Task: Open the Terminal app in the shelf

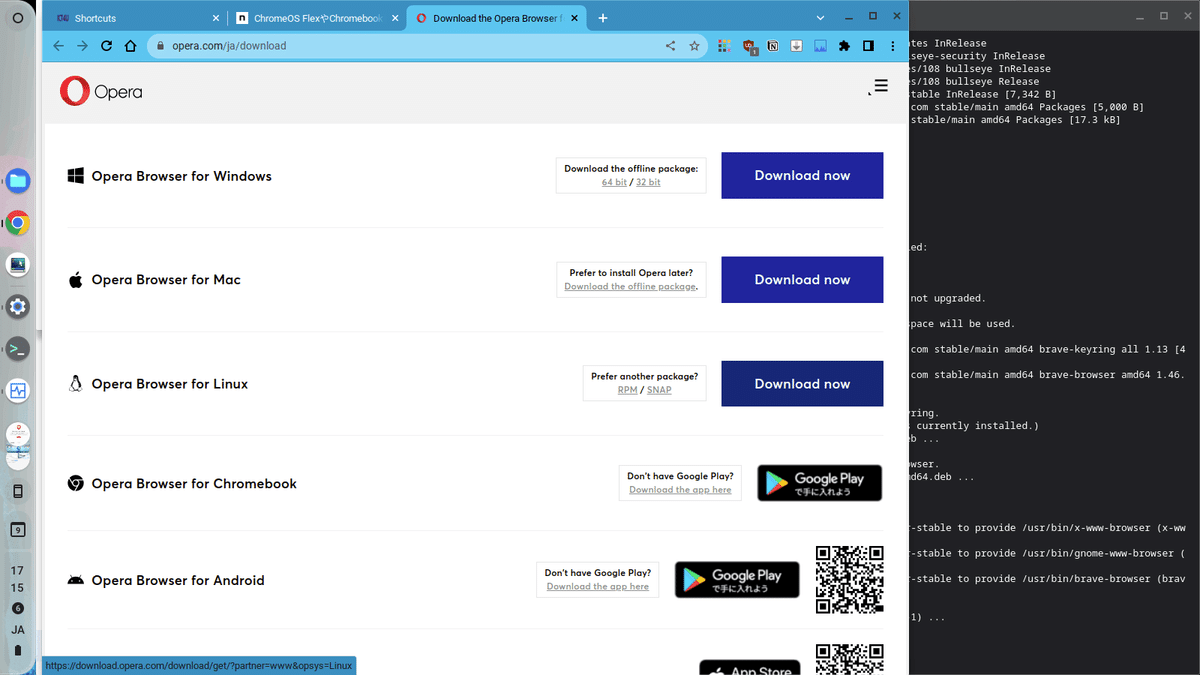Action: [x=17, y=349]
